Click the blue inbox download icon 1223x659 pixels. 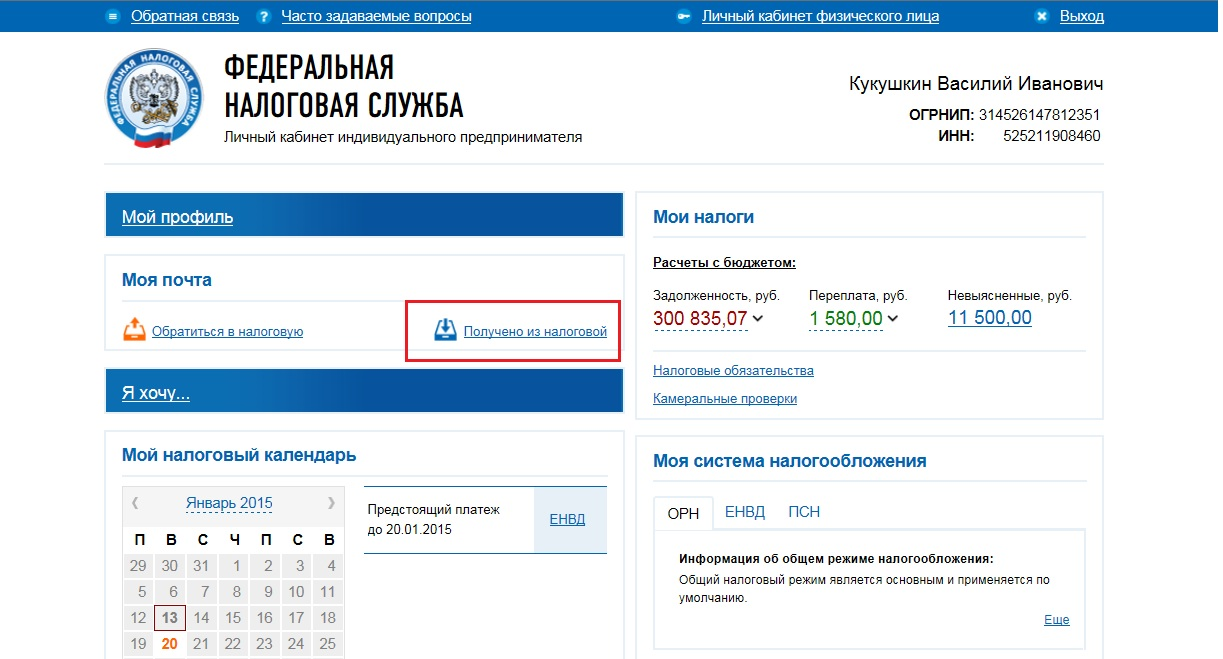(x=446, y=330)
